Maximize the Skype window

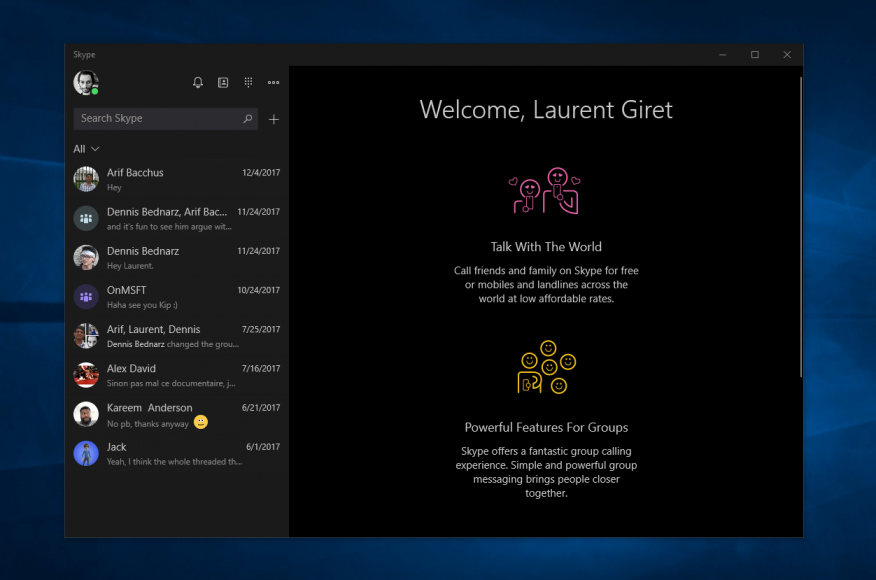pyautogui.click(x=755, y=55)
